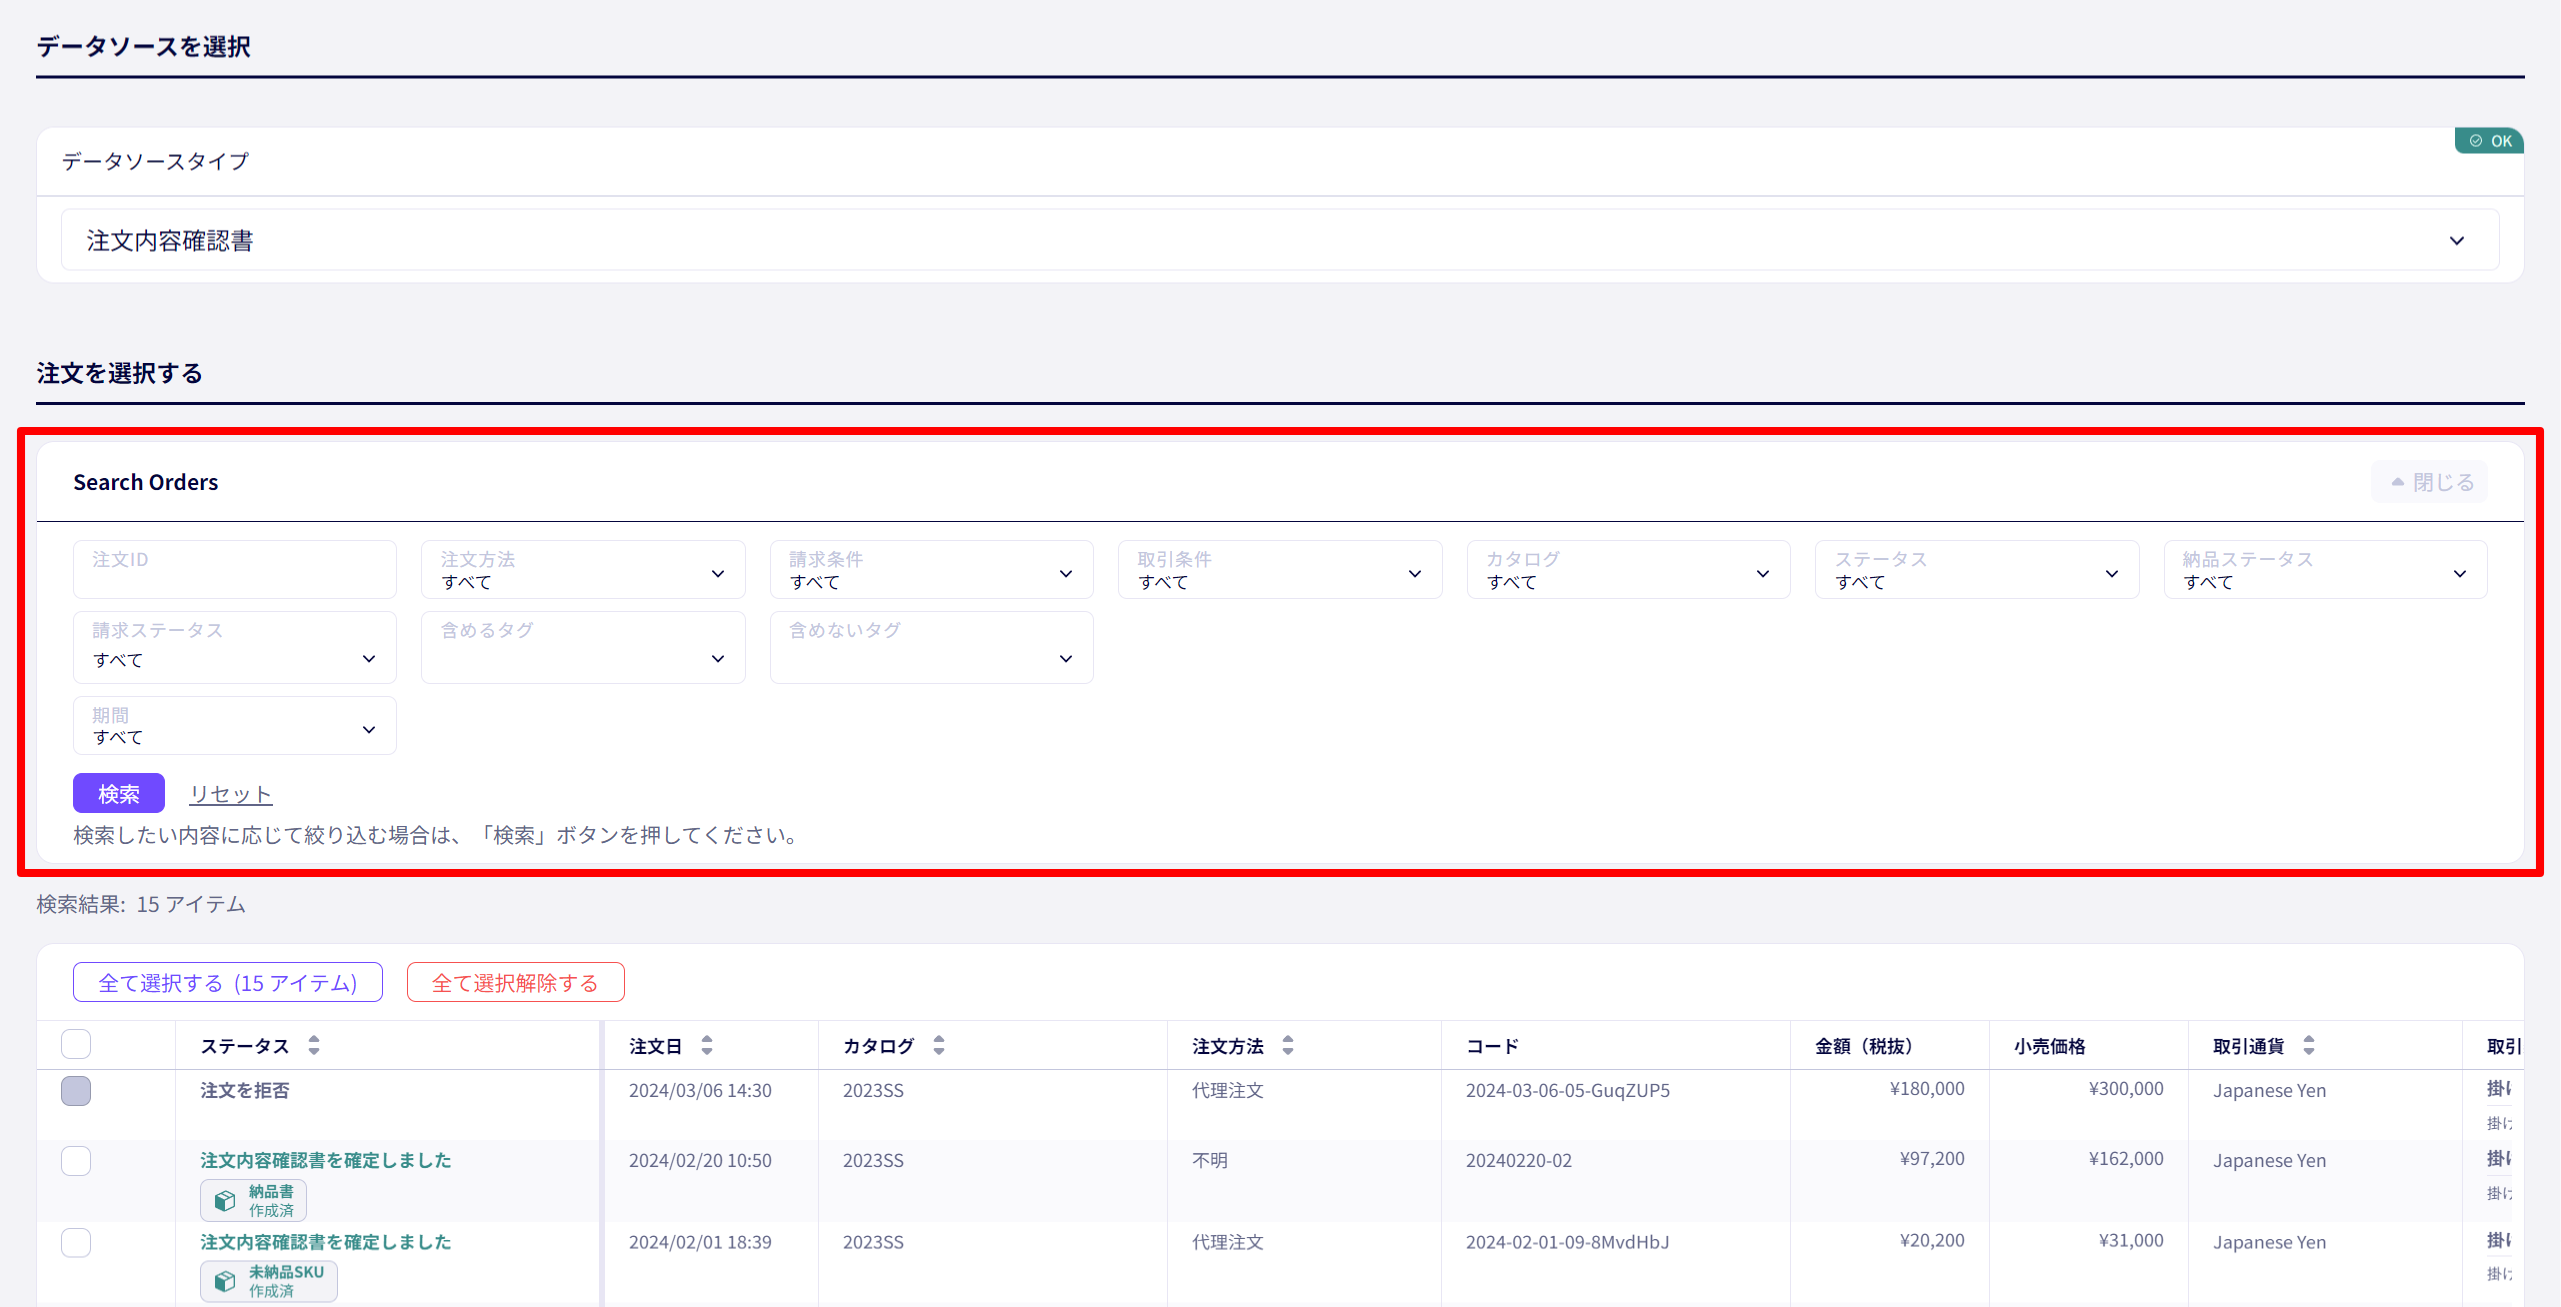Viewport: 2561px width, 1307px height.
Task: Open the 請求ステータス filter dropdown
Action: click(x=235, y=648)
